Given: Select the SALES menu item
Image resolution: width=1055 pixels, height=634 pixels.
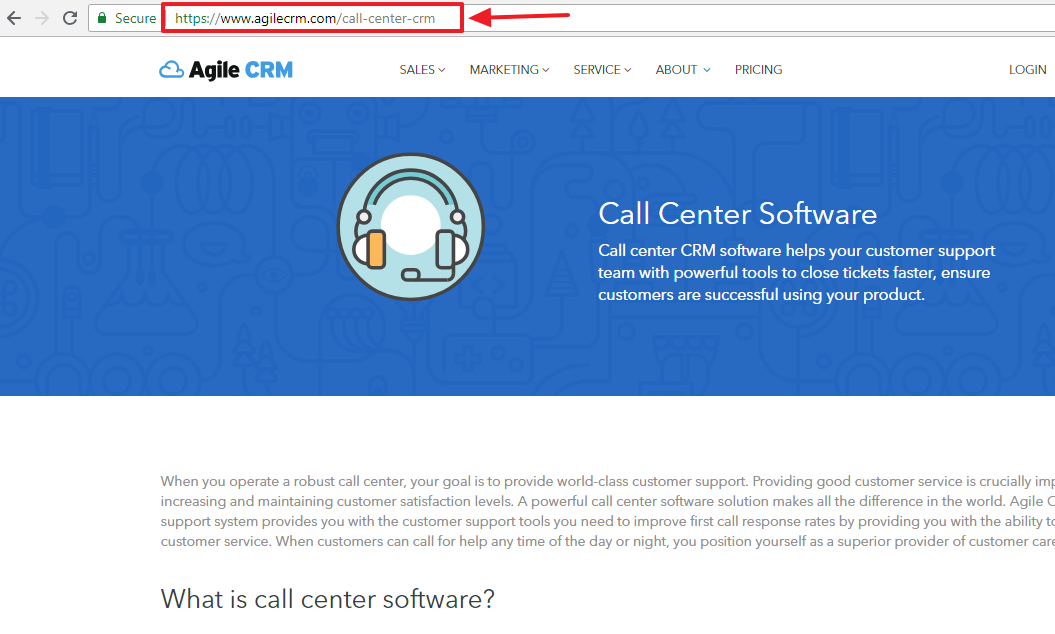Looking at the screenshot, I should point(416,69).
